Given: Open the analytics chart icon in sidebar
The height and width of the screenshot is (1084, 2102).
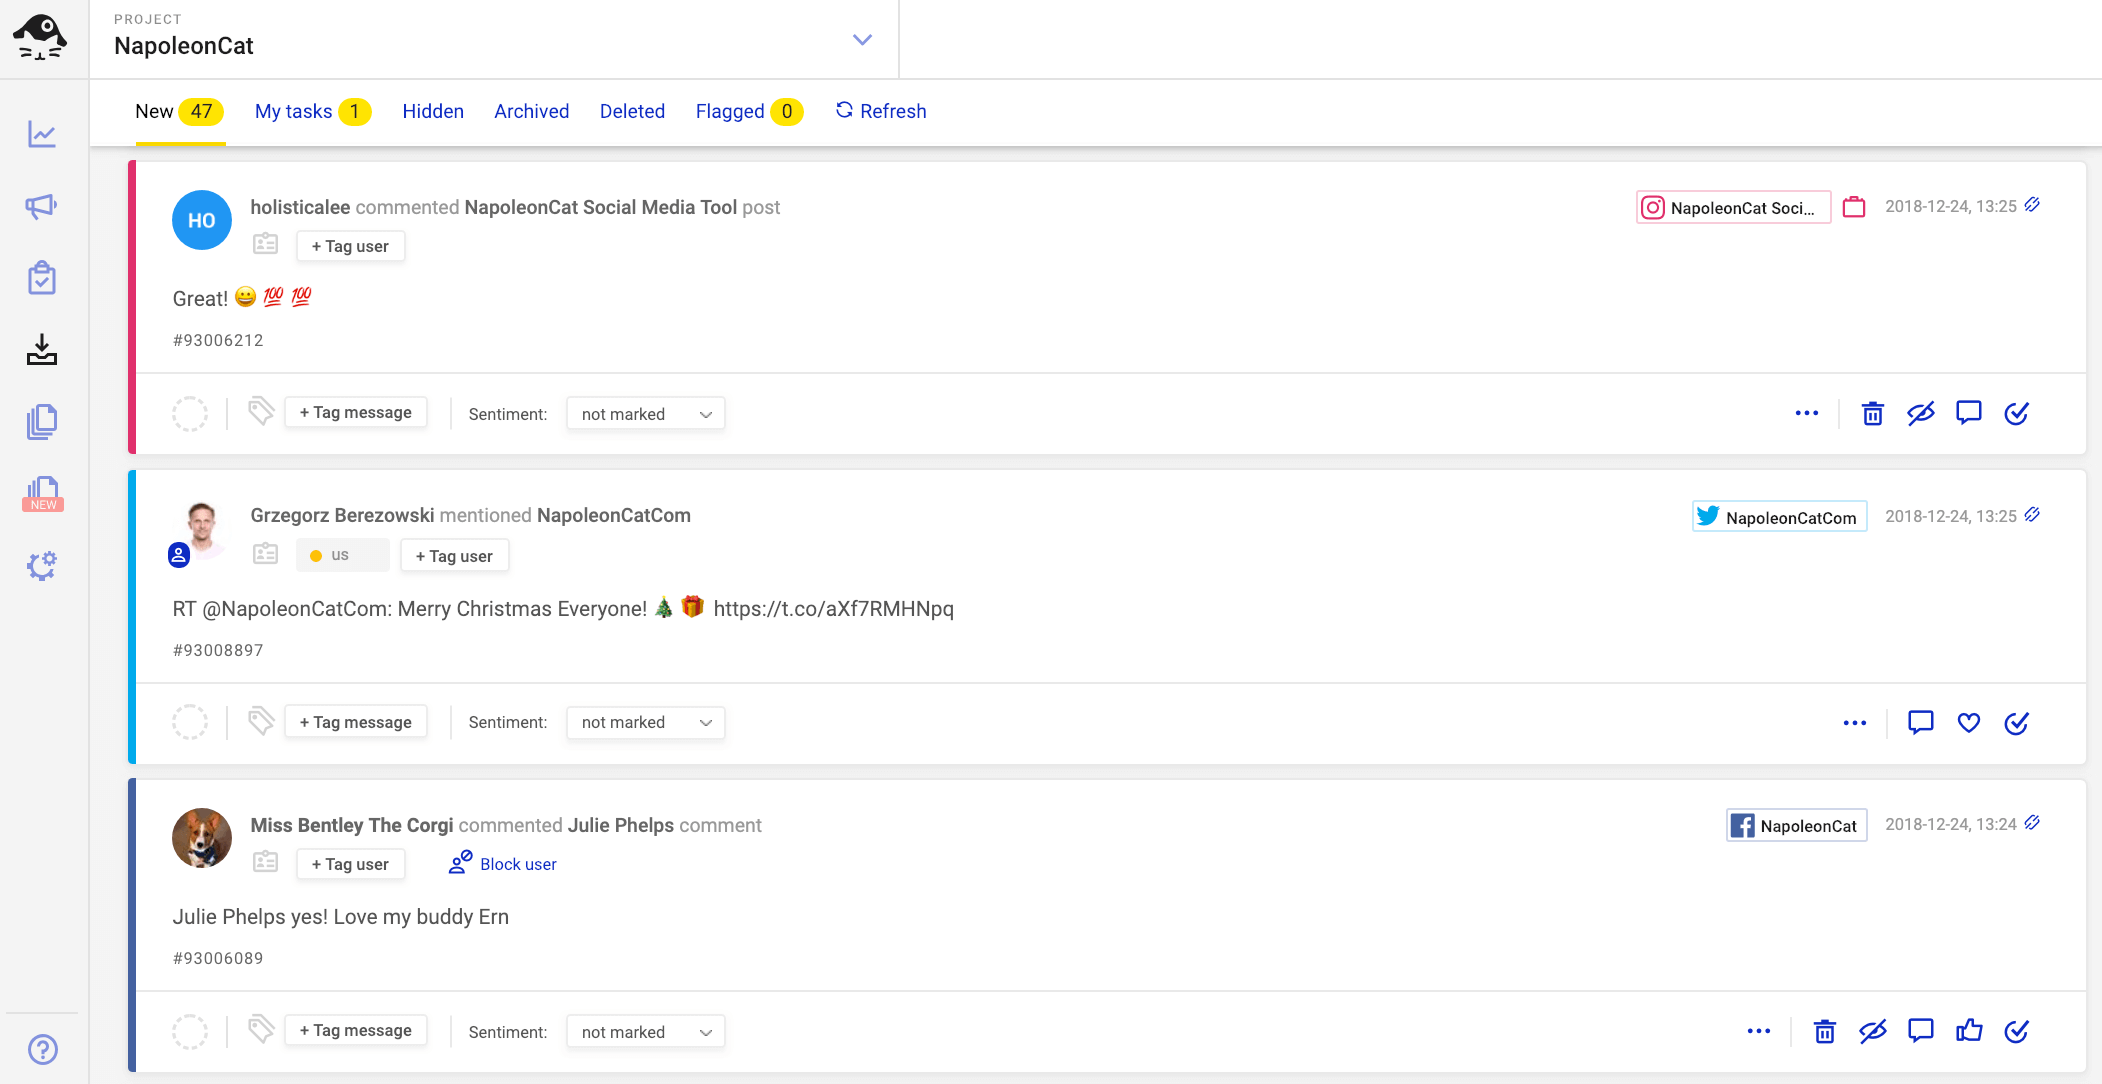Looking at the screenshot, I should tap(42, 134).
